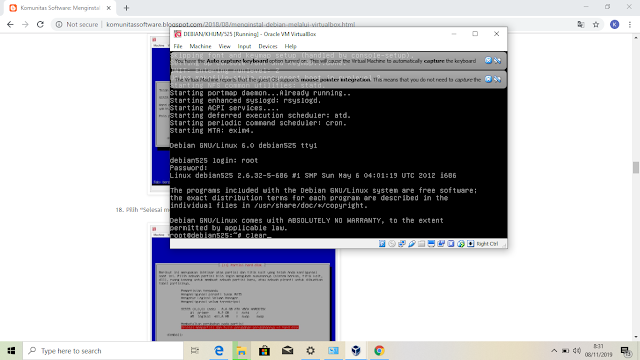Click the network adapters indicator in VirtualBox status bar
Image resolution: width=640 pixels, height=360 pixels.
tap(402, 244)
